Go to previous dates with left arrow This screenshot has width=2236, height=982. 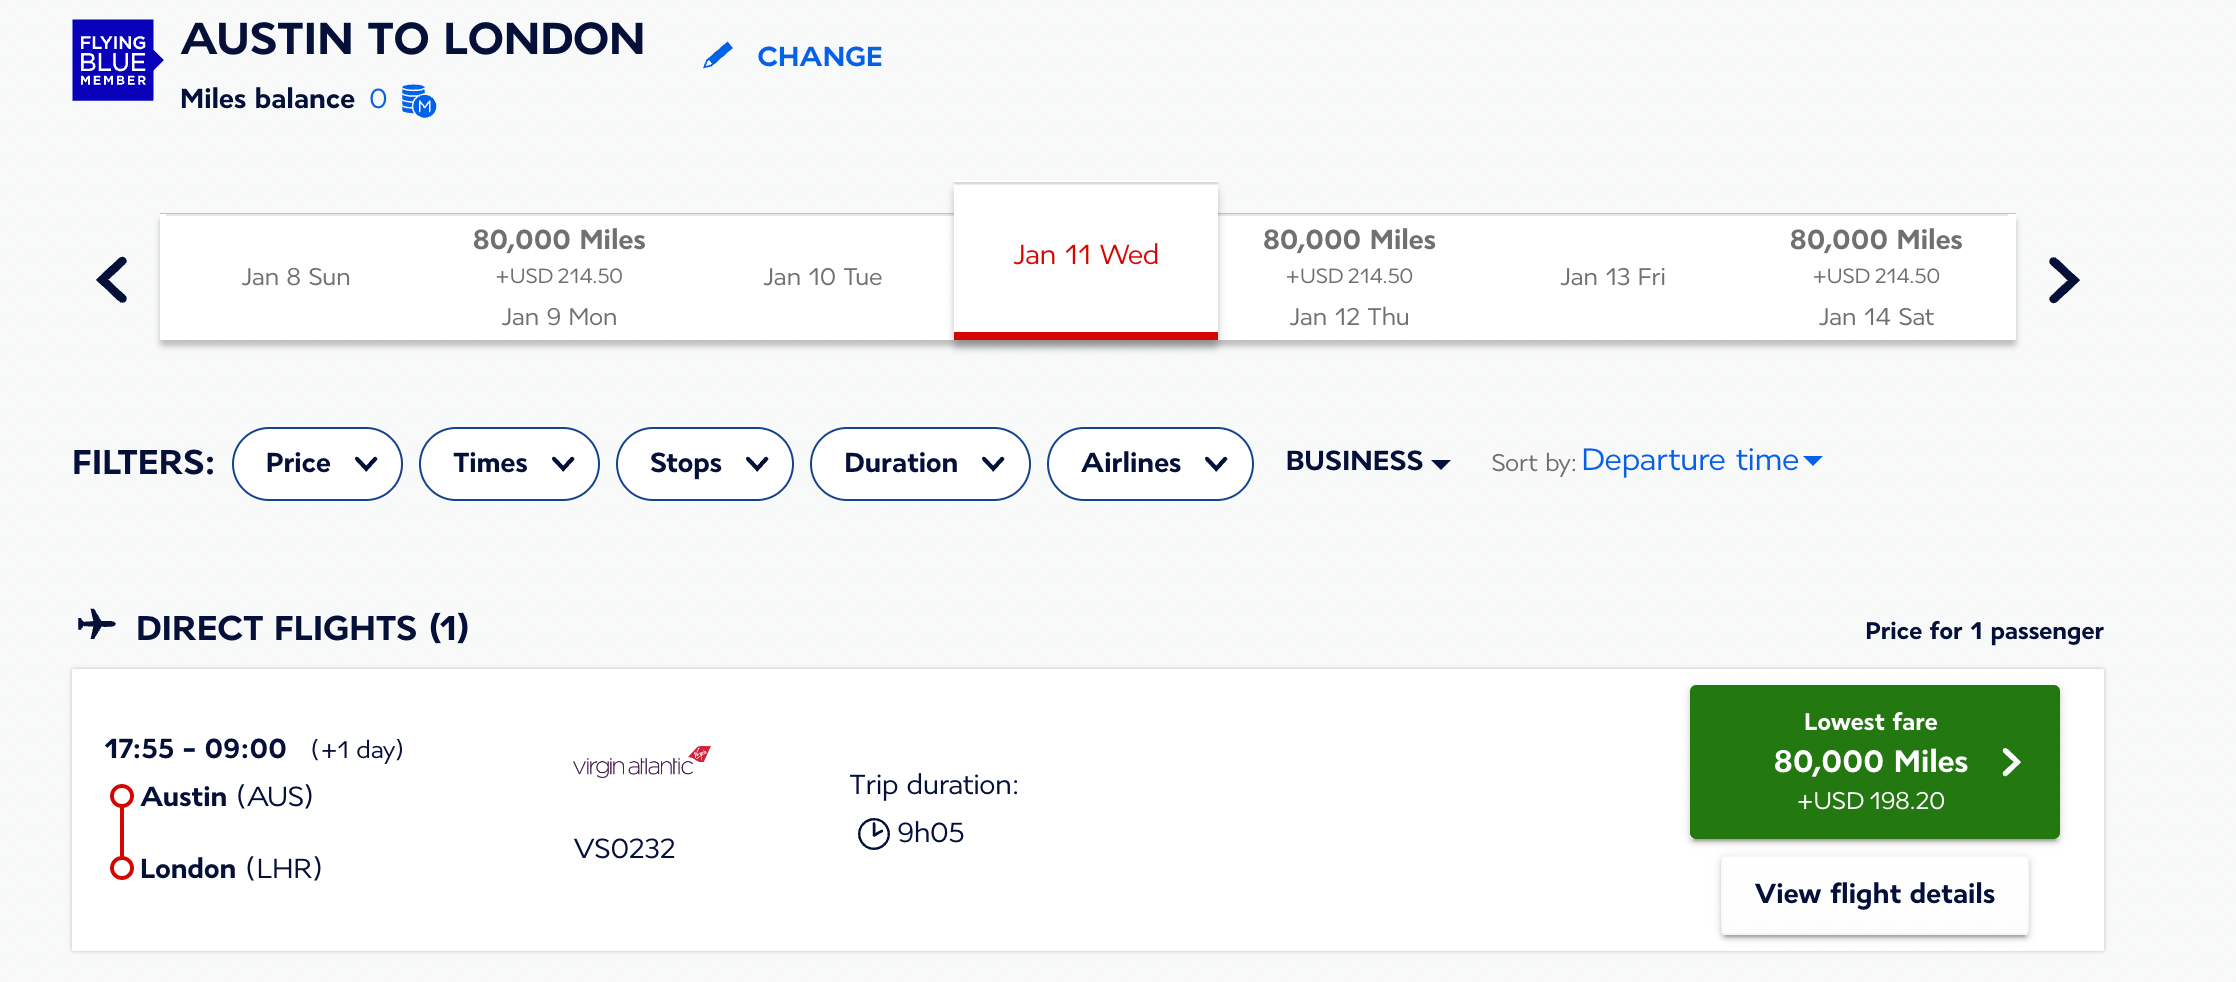(x=112, y=279)
